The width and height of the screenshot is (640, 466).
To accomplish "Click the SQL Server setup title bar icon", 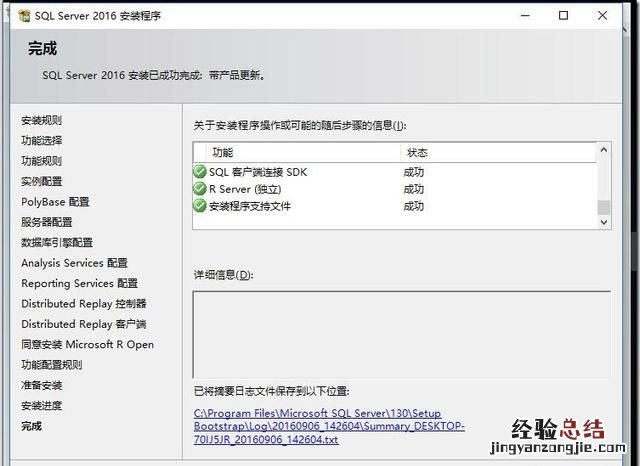I will tap(24, 16).
